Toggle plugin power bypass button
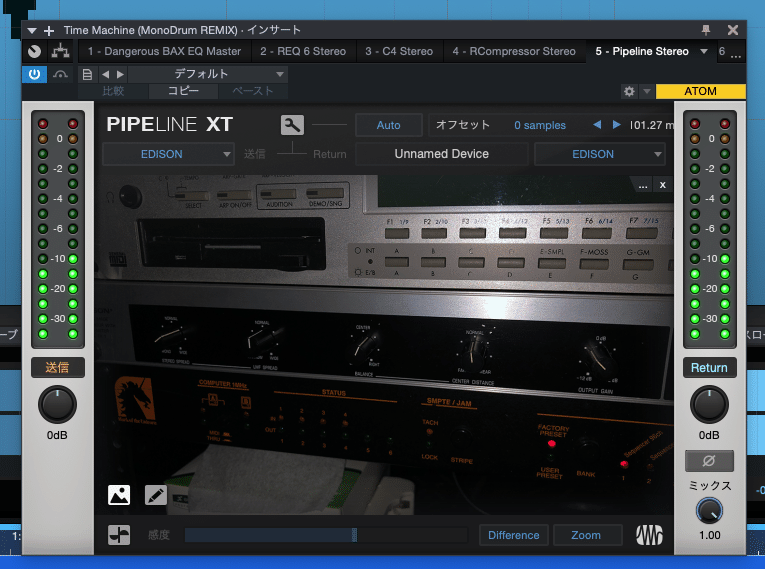The height and width of the screenshot is (569, 765). pos(34,74)
